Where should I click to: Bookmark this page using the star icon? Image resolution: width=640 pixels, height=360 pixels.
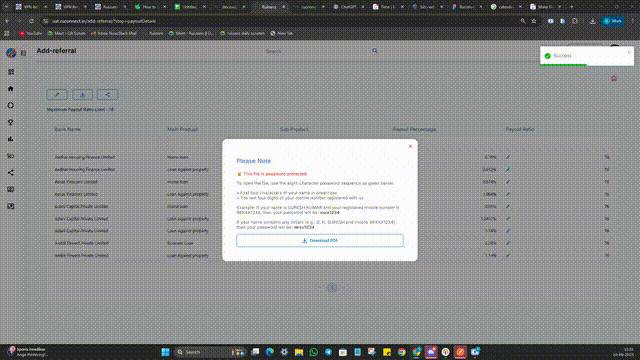coord(534,21)
